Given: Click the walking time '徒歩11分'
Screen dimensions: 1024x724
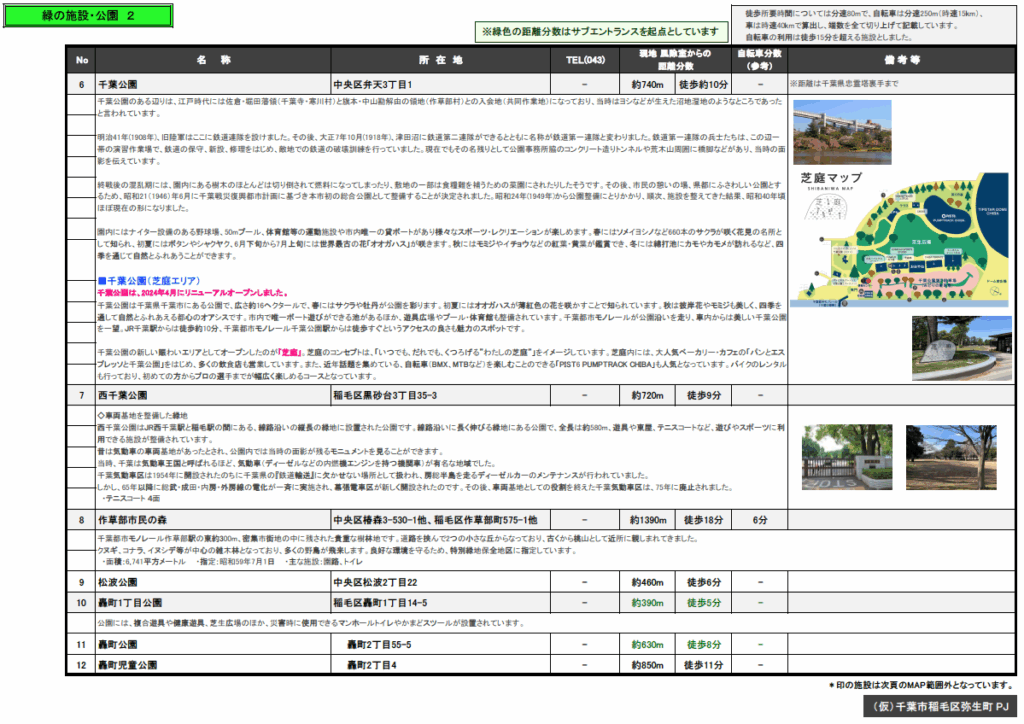Looking at the screenshot, I should click(703, 665).
